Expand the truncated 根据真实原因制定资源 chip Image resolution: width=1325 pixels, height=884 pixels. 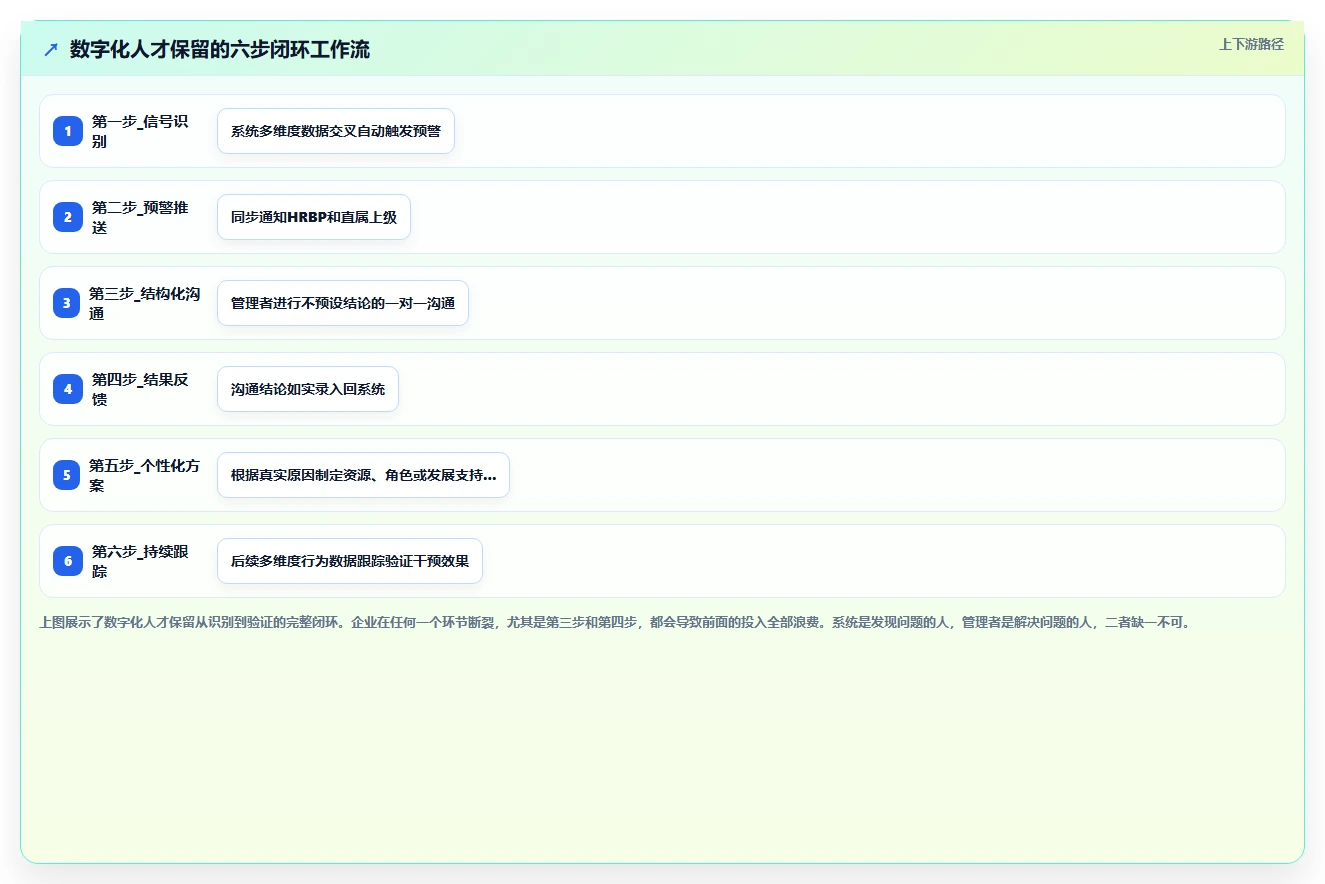coord(363,475)
